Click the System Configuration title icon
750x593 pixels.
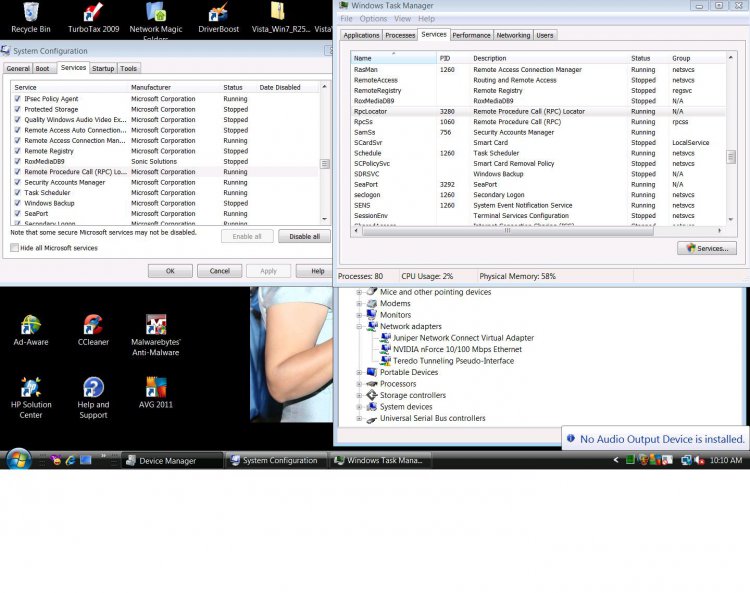5,50
